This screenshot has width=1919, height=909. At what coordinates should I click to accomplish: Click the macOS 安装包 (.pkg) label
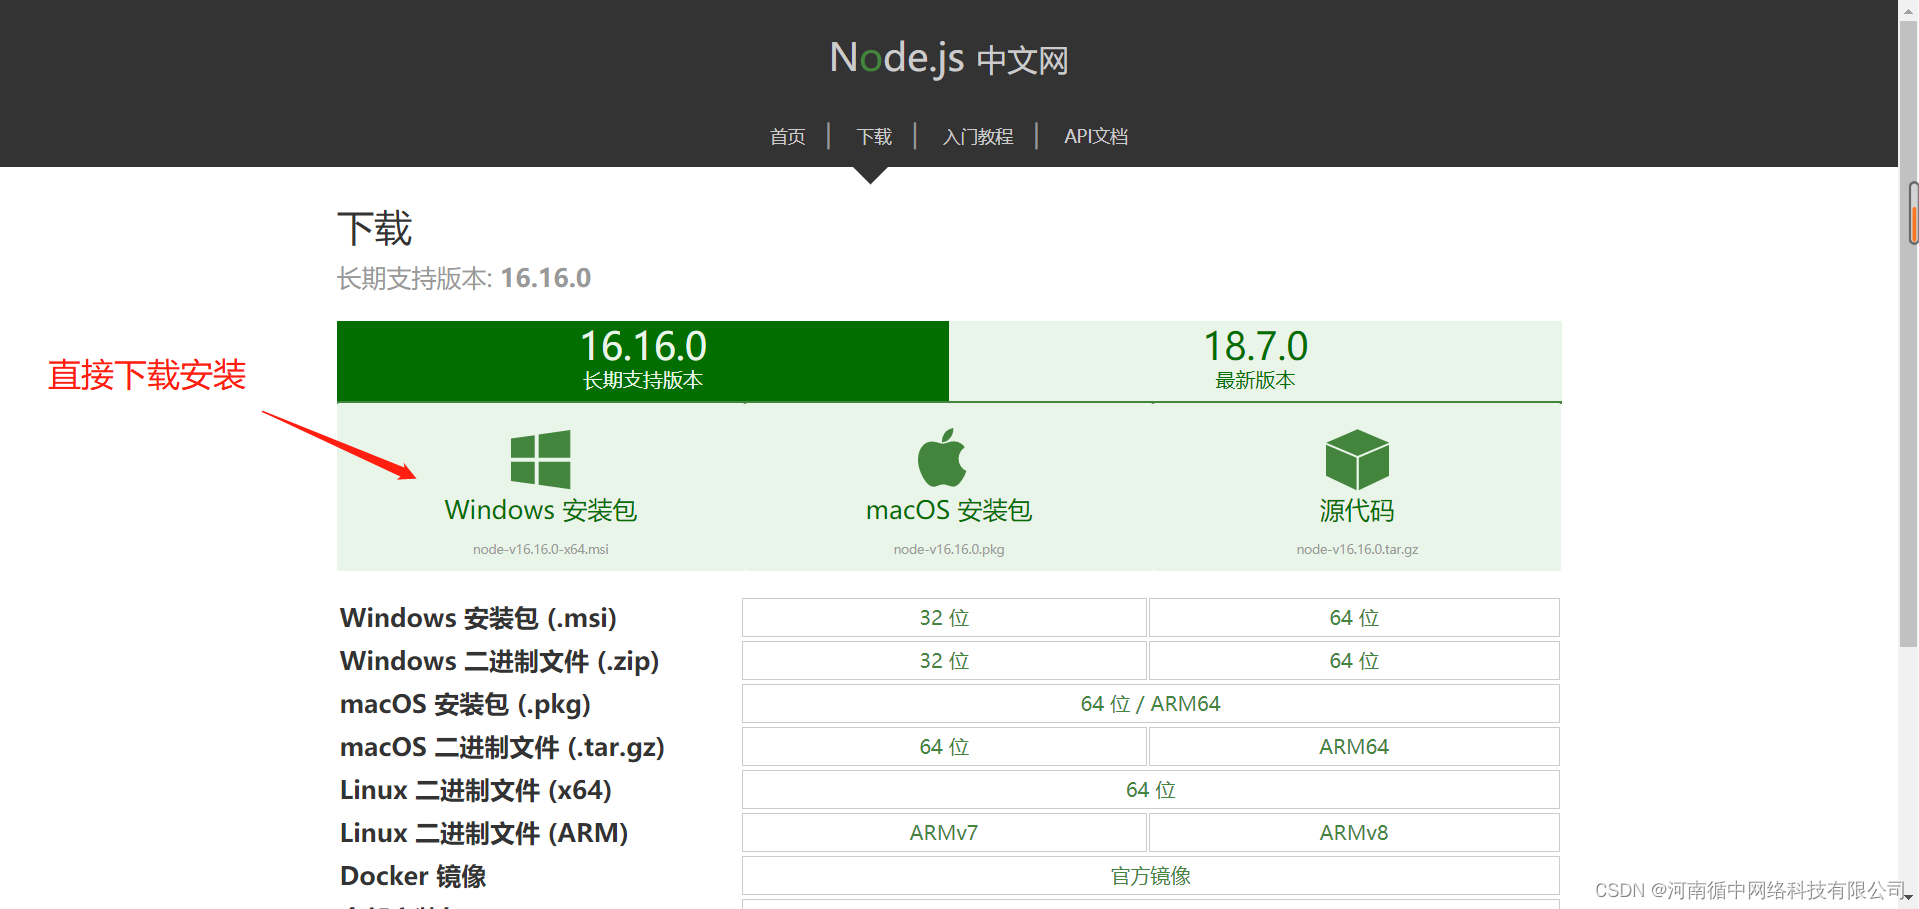465,704
